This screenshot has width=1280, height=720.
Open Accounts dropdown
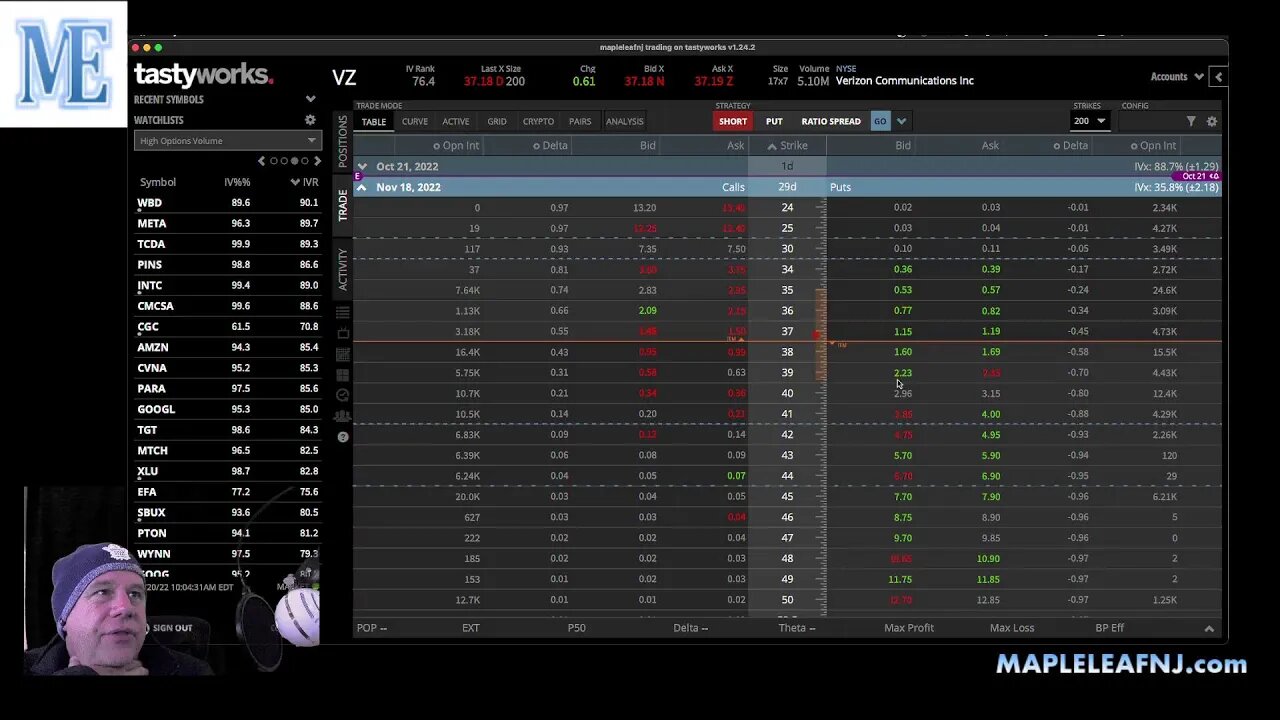[x=1175, y=77]
